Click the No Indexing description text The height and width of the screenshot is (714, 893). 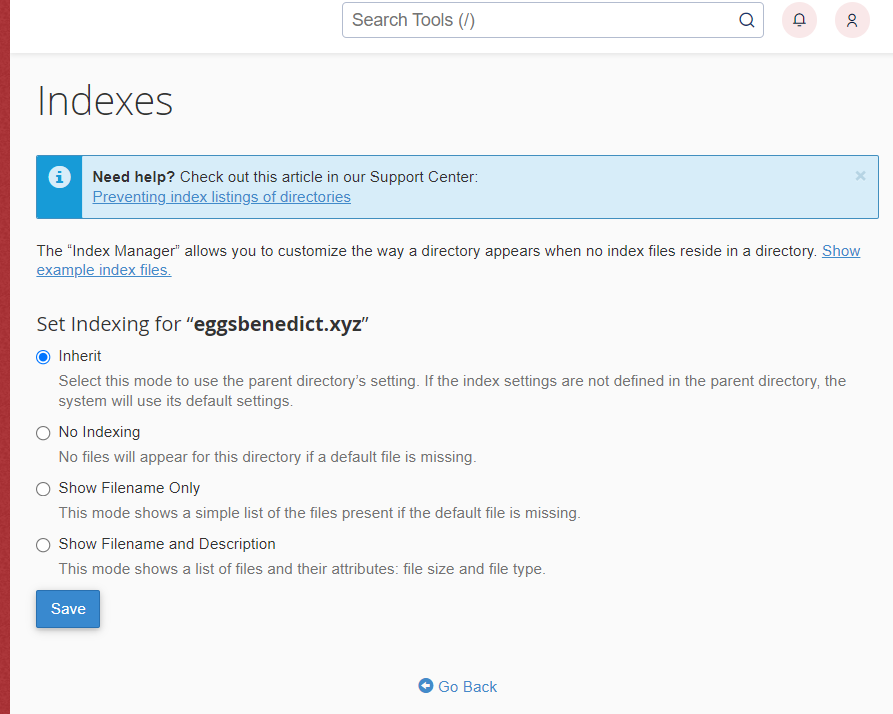(x=267, y=457)
